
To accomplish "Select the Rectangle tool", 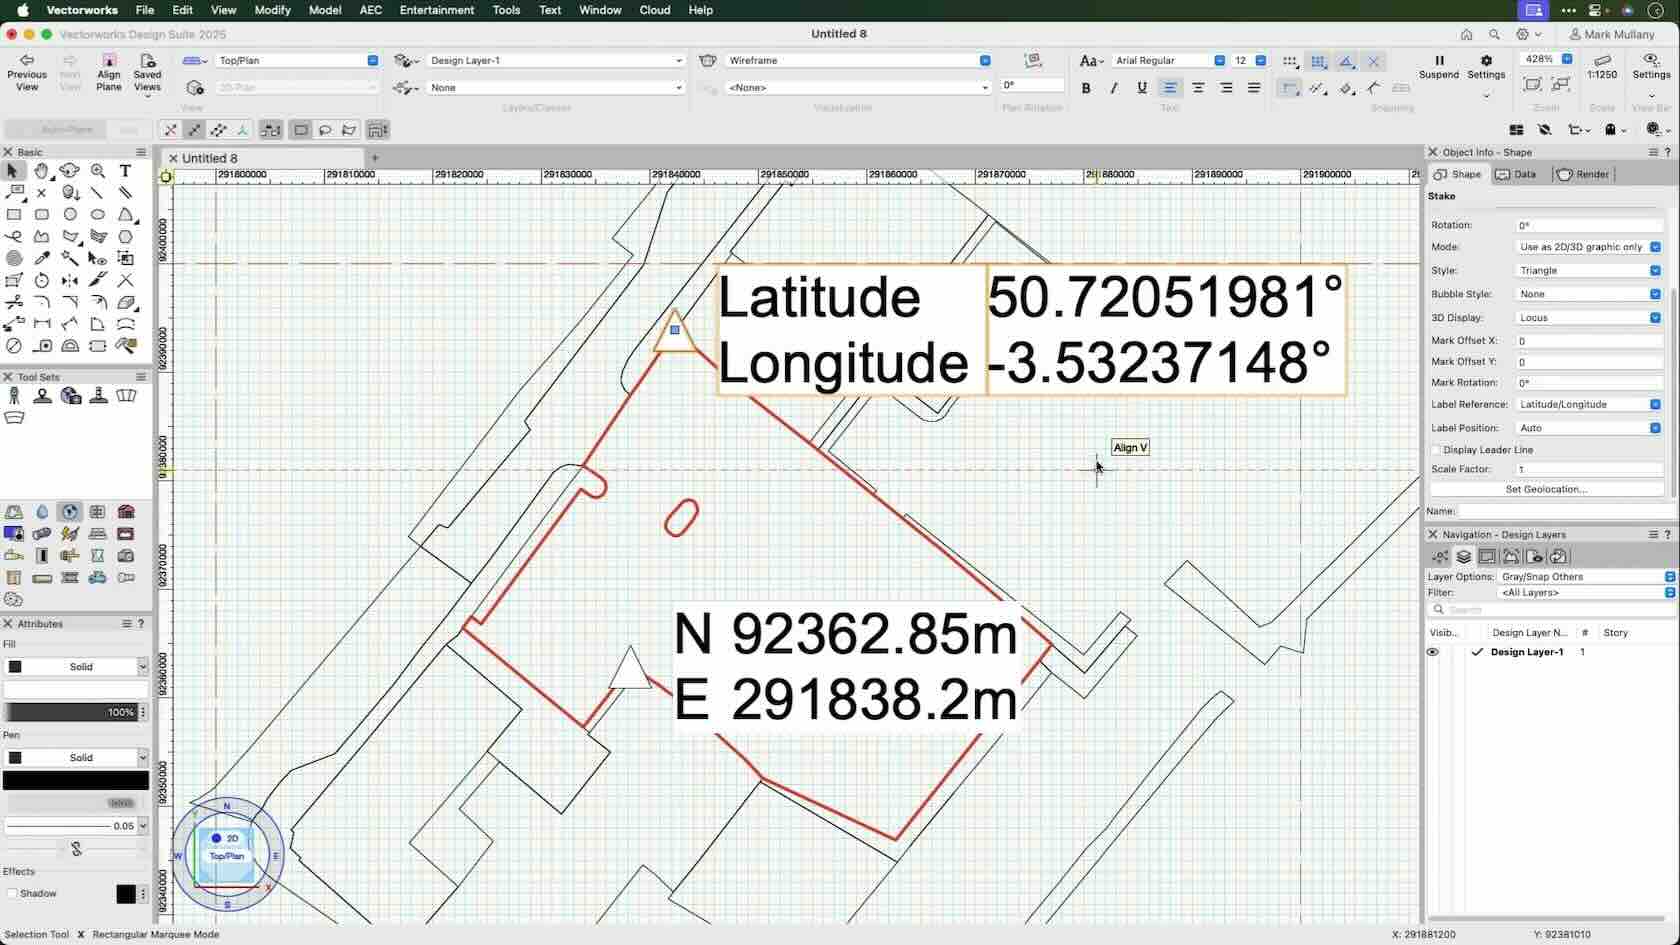I will 13,214.
